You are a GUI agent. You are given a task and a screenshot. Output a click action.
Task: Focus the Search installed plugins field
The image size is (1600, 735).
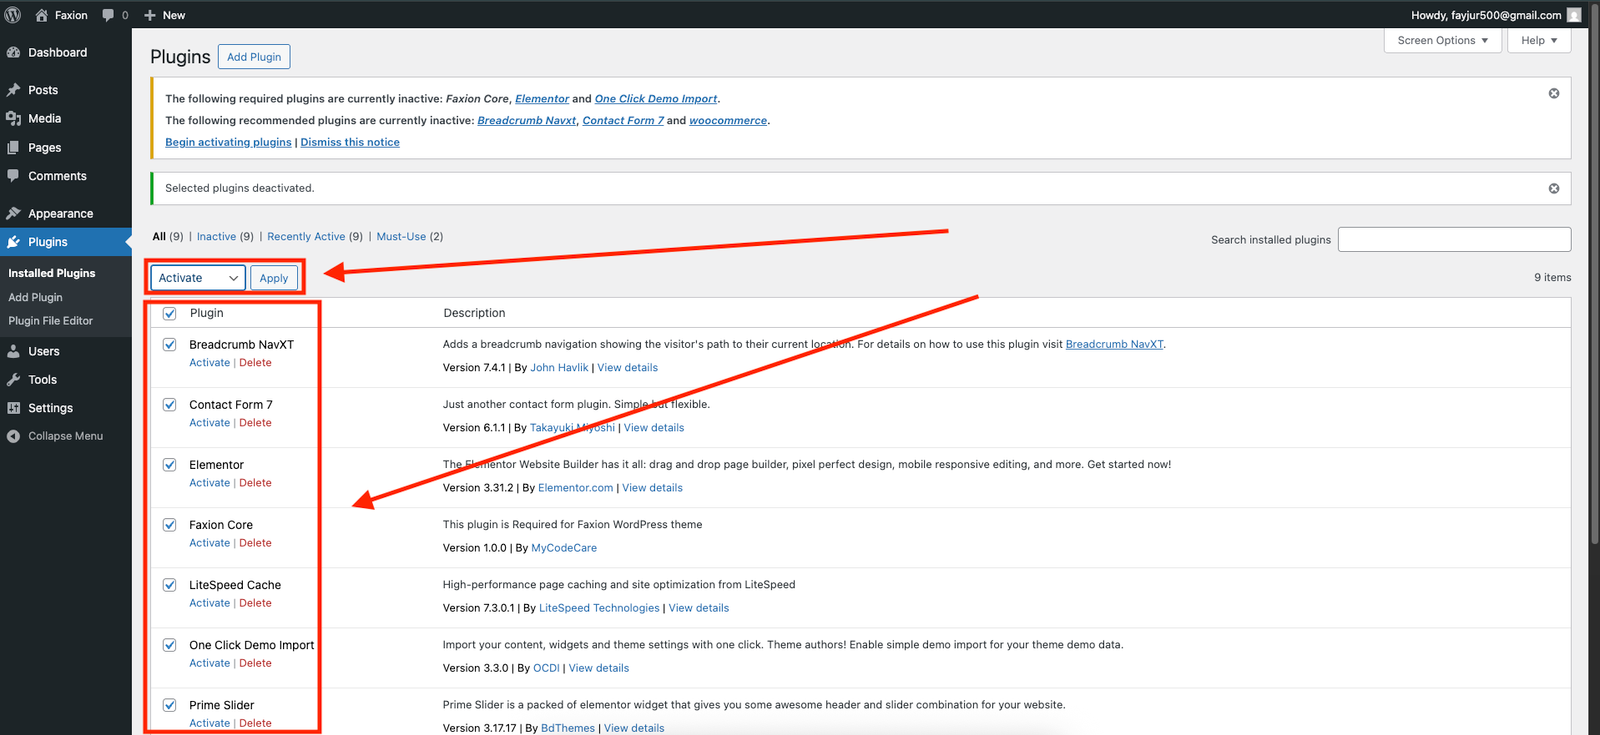(1454, 240)
